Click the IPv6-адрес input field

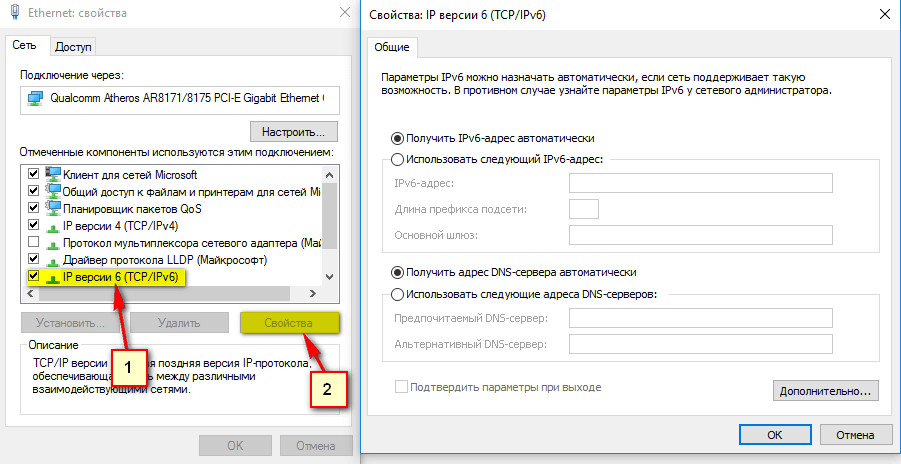(x=700, y=183)
